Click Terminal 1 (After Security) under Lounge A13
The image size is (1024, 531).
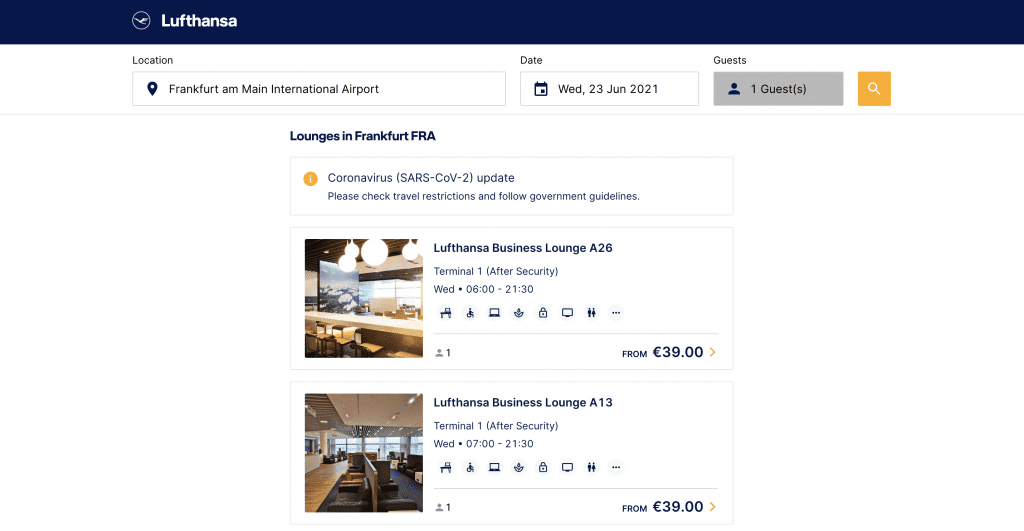[x=496, y=426]
